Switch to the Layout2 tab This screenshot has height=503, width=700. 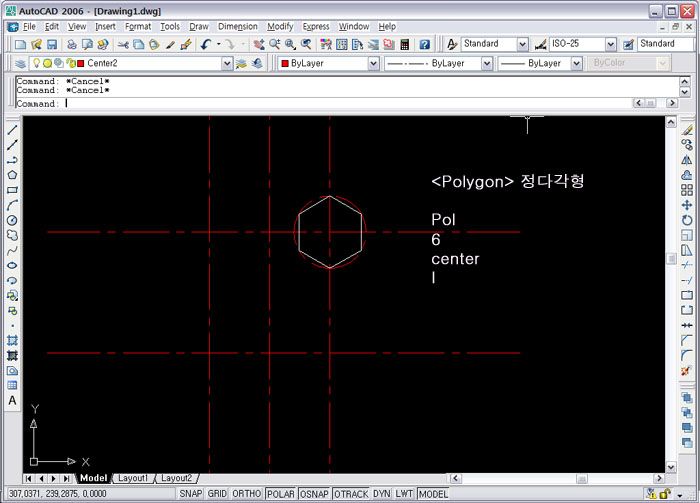tap(176, 478)
